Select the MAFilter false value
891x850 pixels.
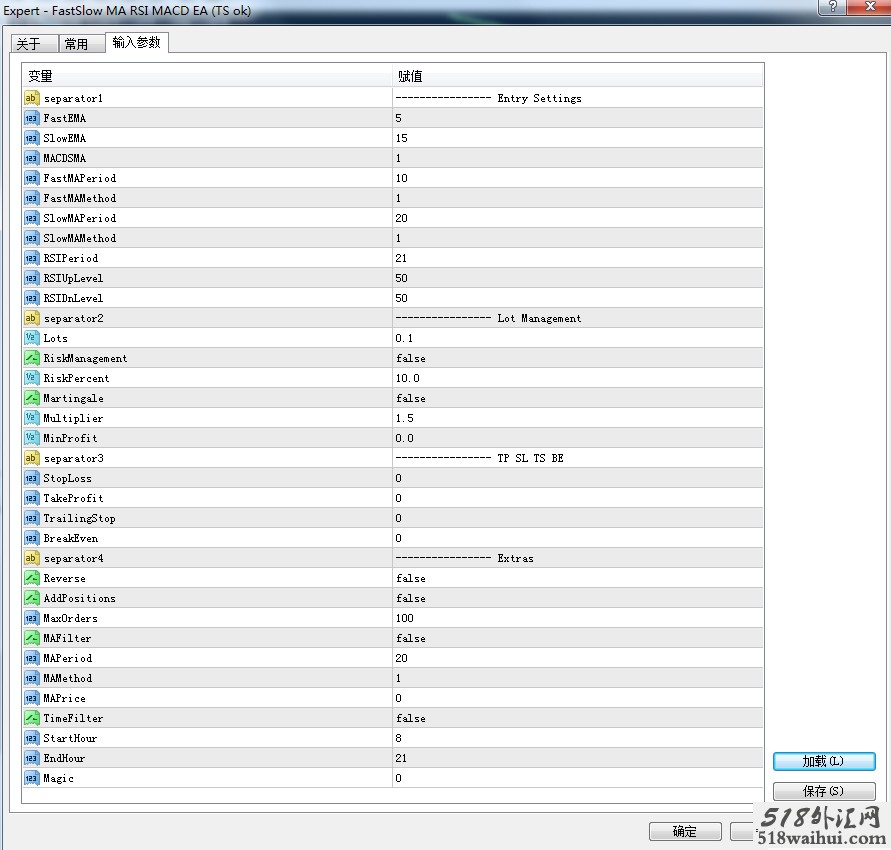coord(411,639)
